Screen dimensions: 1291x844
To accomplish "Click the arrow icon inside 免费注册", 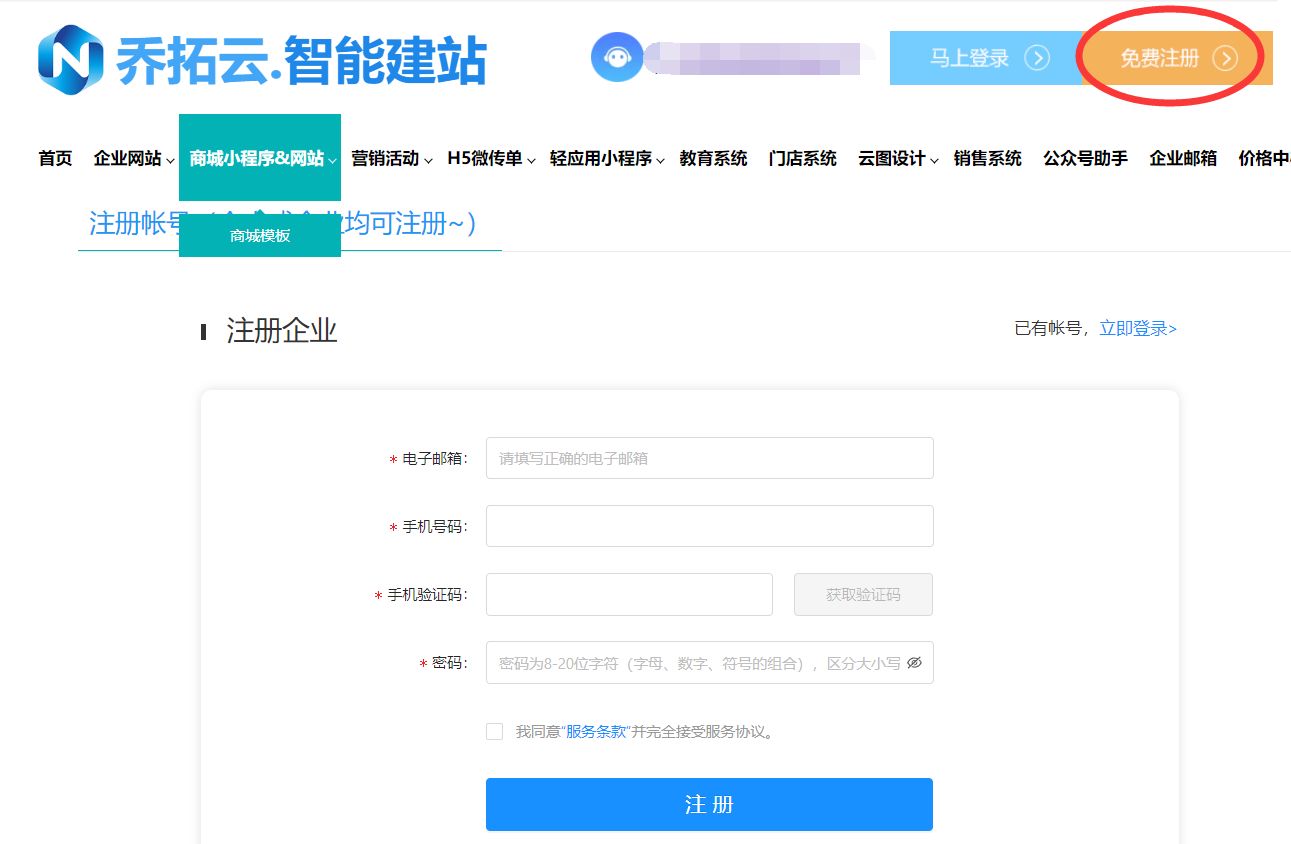I will pos(1226,58).
